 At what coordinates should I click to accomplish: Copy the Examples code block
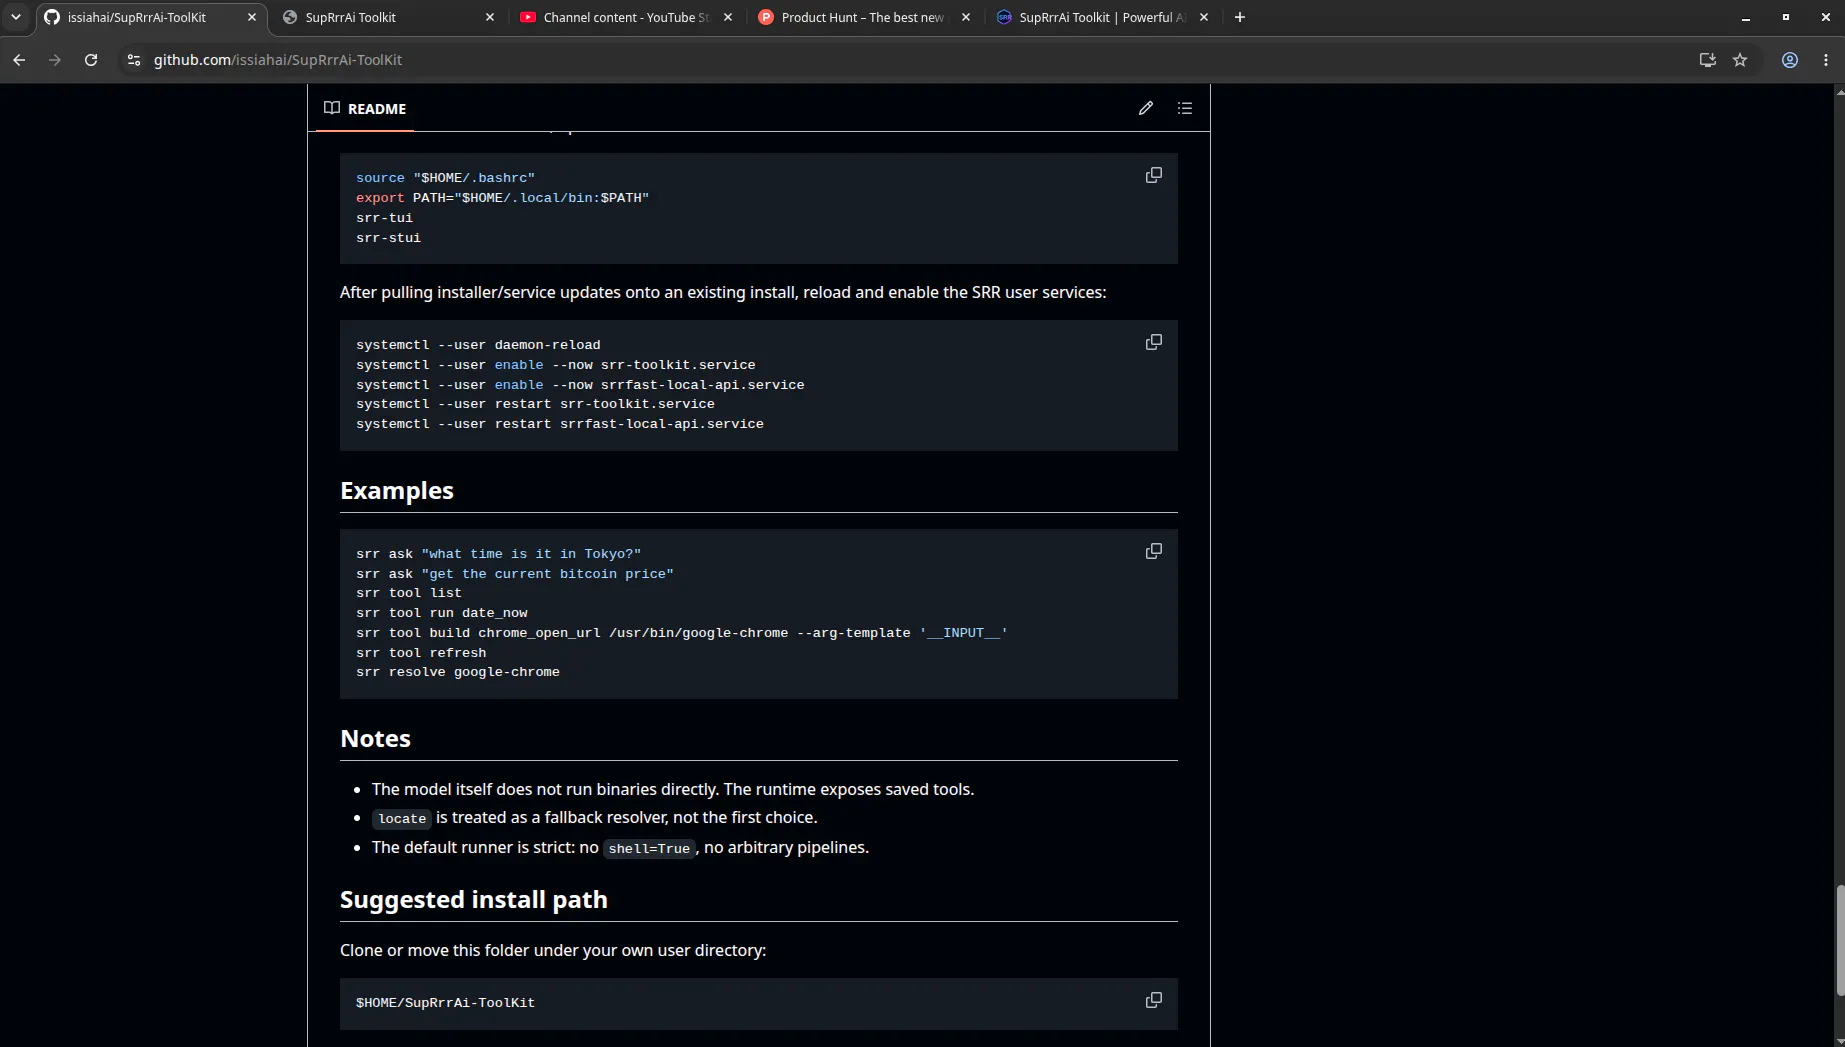1154,551
